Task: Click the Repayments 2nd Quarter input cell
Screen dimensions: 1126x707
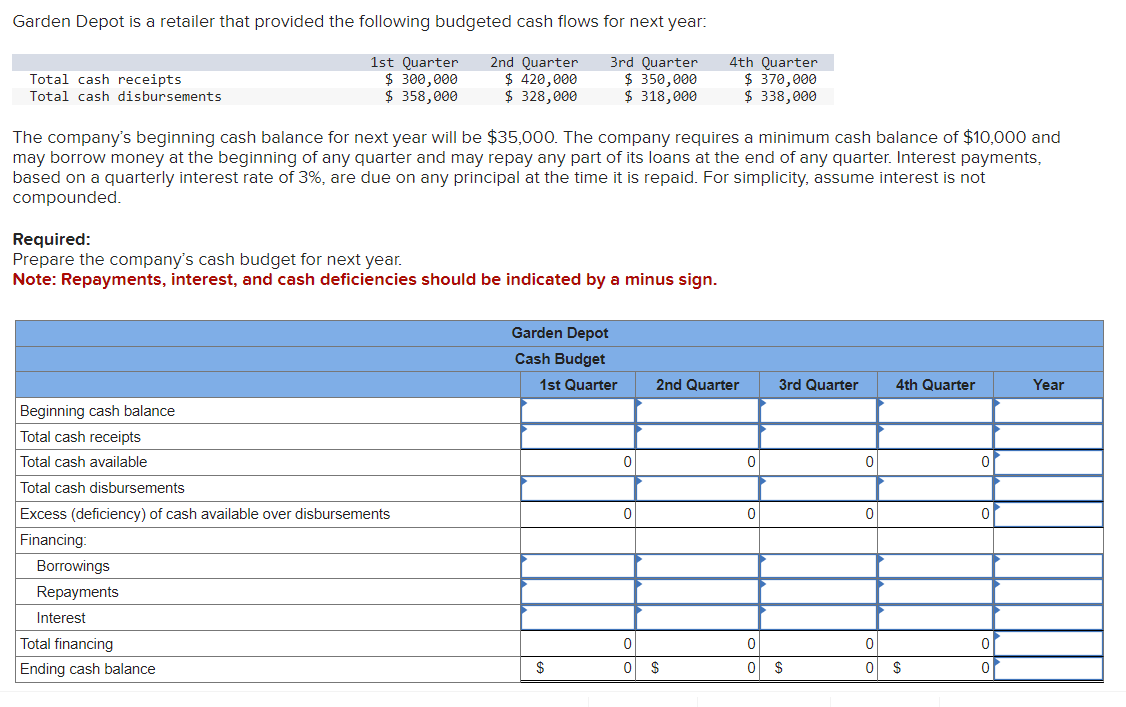Action: click(x=697, y=591)
